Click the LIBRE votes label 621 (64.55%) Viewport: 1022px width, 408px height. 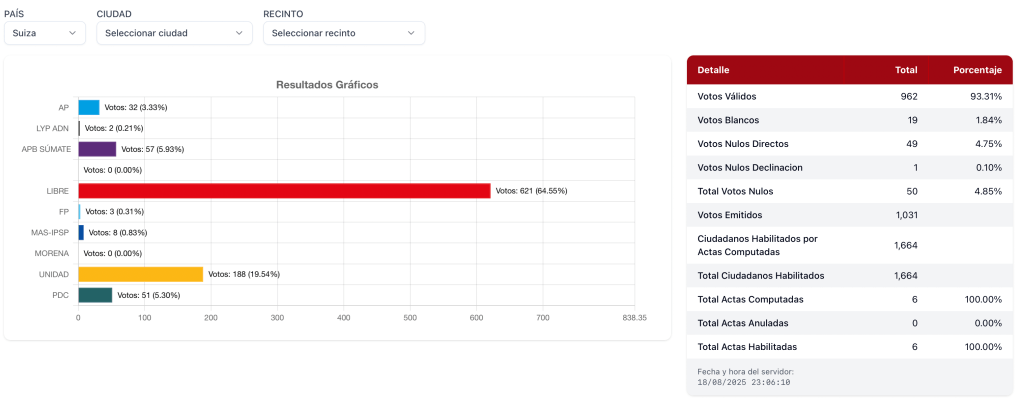click(x=531, y=191)
